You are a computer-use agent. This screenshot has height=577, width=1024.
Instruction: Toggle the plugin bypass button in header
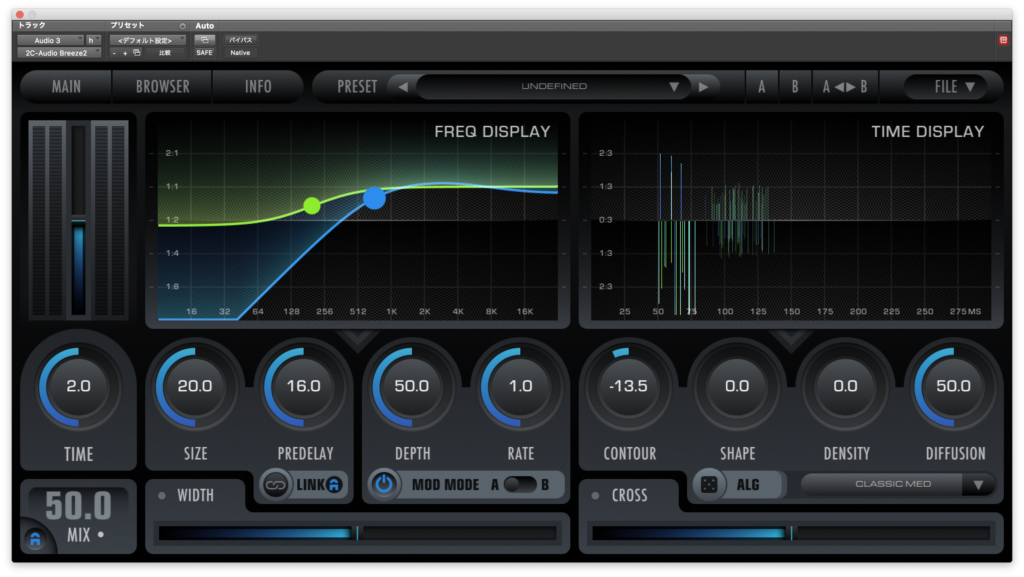tap(240, 40)
